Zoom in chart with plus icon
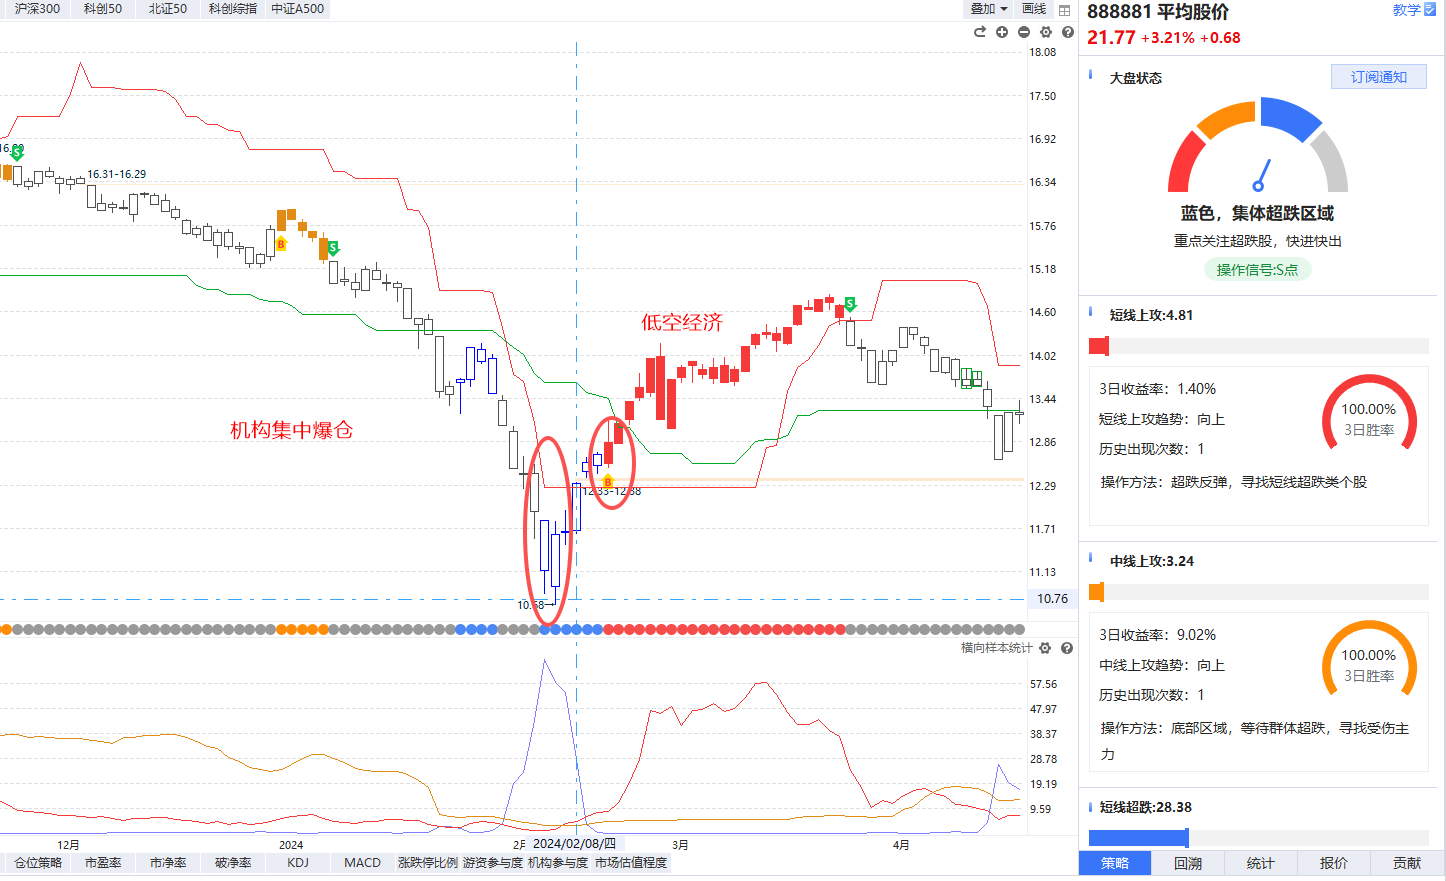Image resolution: width=1446 pixels, height=881 pixels. click(1002, 32)
